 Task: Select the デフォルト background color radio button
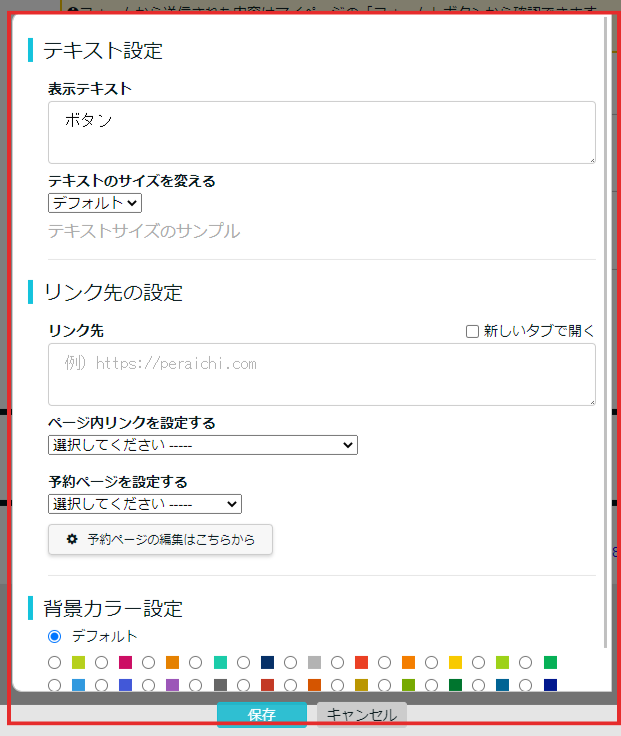54,636
